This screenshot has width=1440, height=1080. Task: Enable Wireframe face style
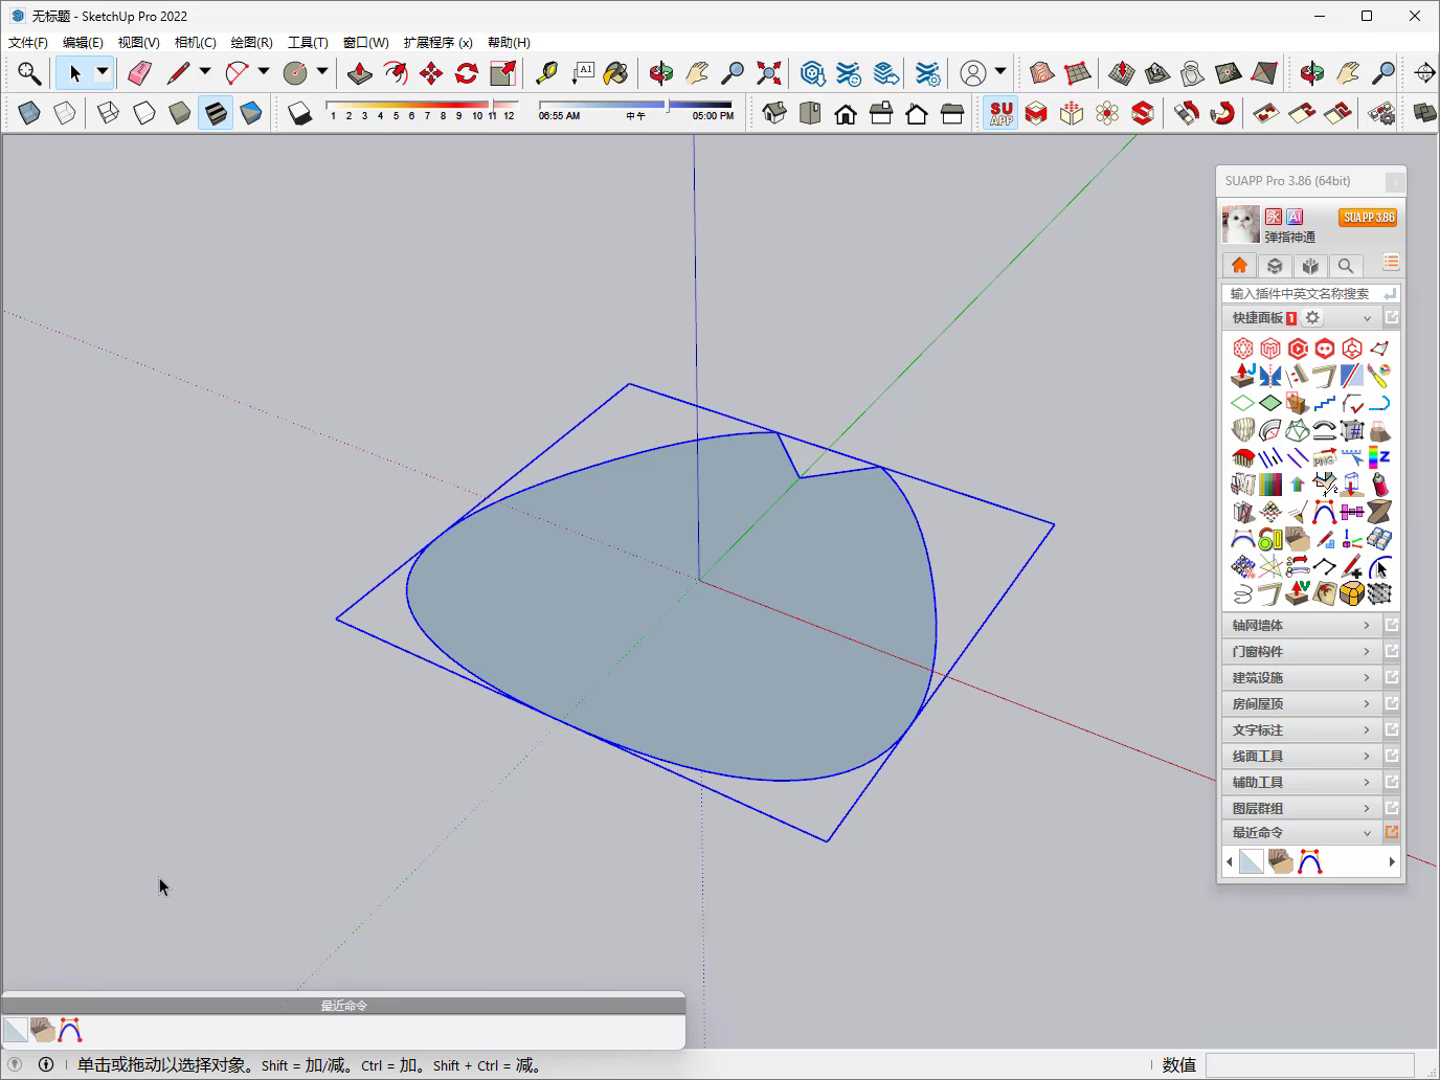108,113
